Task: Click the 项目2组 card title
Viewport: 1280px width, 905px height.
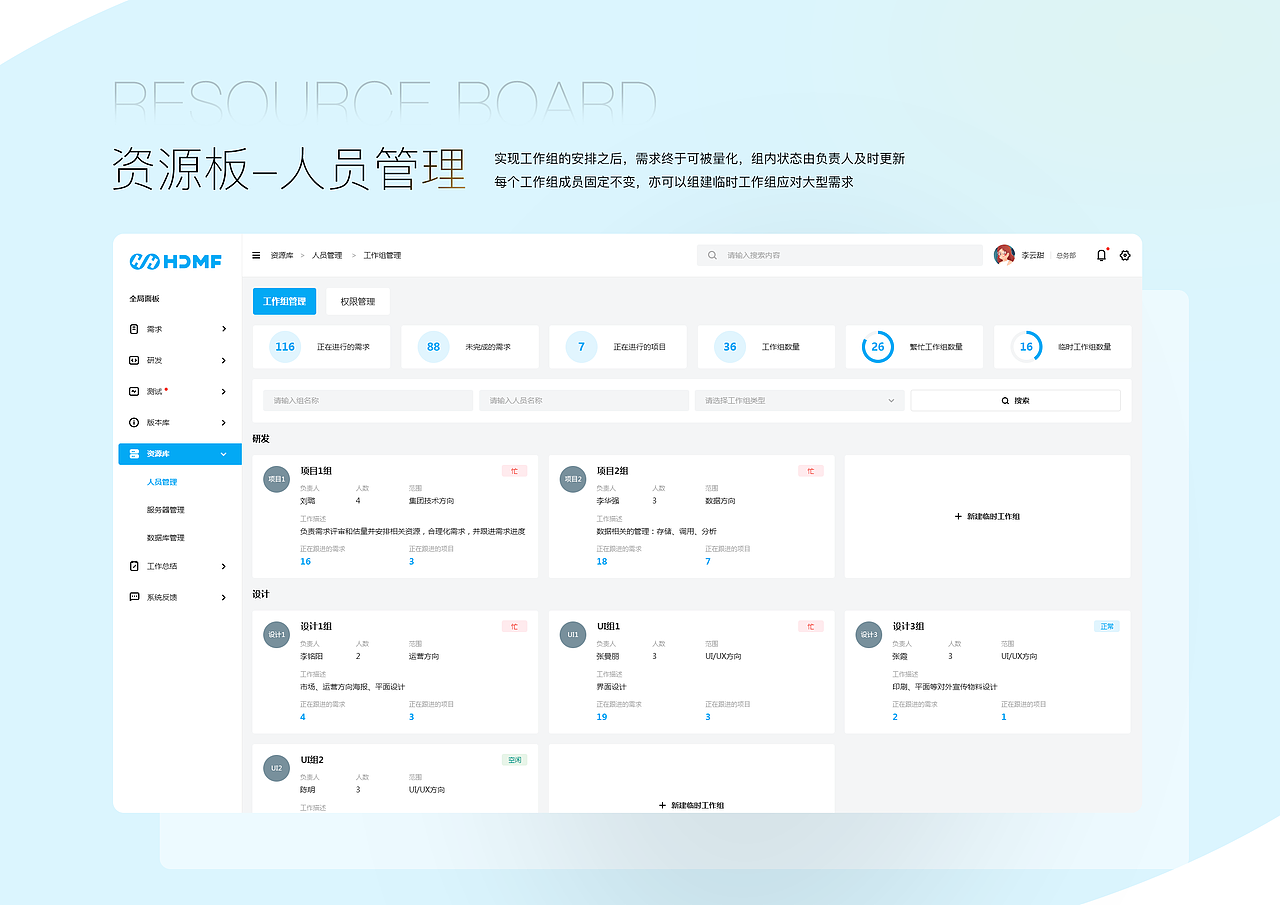Action: click(612, 471)
